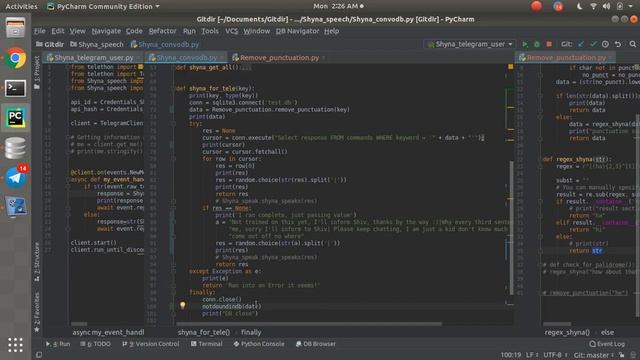Open the Structure tool window sidebar tab
640x360 pixels.
pyautogui.click(x=37, y=261)
